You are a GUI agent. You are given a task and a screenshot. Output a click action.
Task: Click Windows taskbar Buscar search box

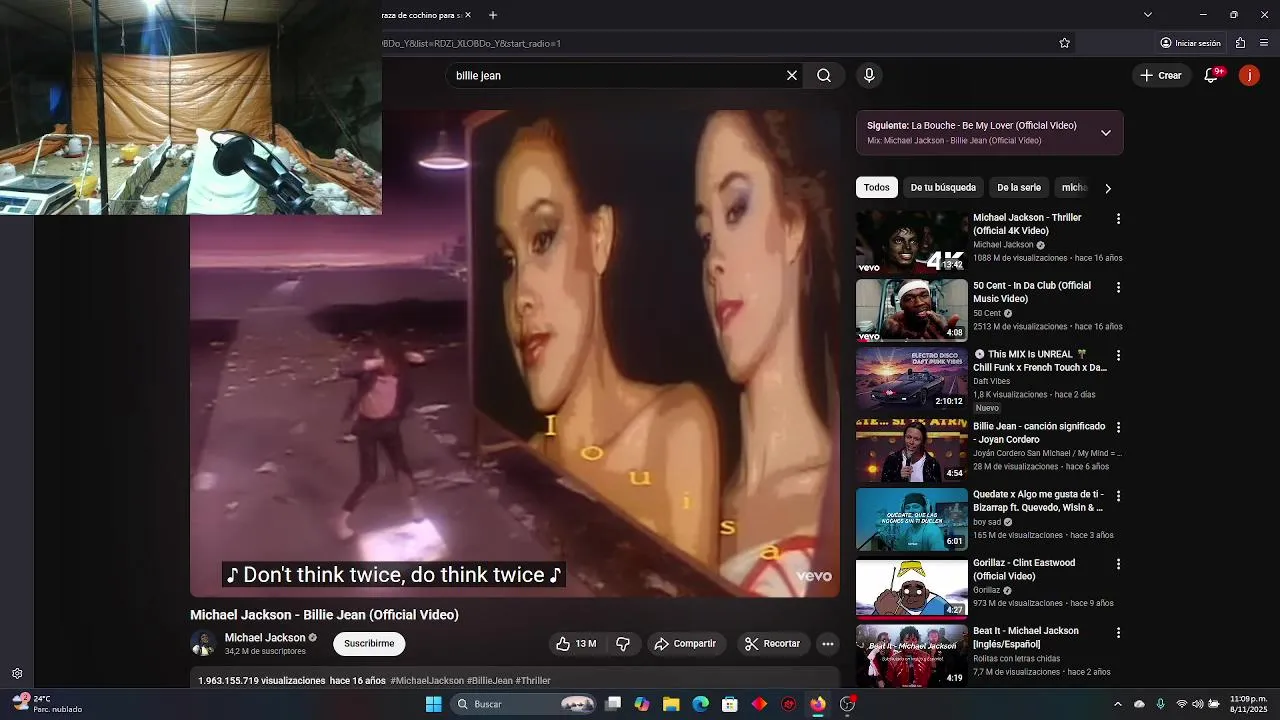[524, 704]
